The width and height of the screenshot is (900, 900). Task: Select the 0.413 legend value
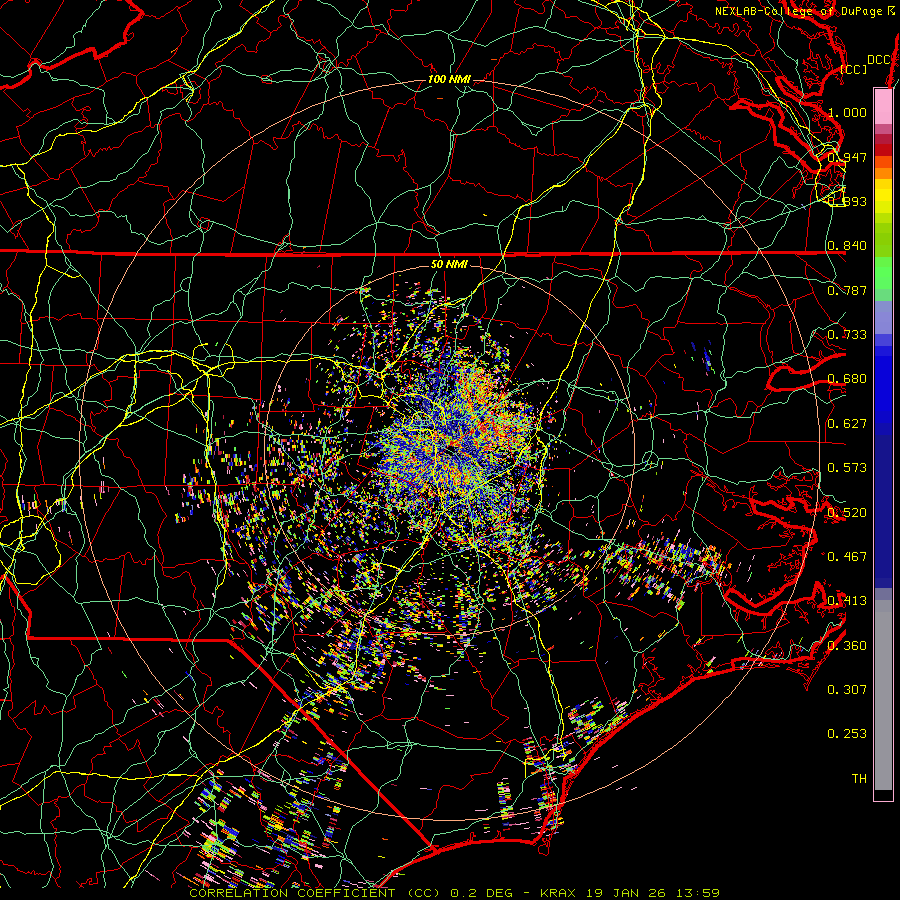coord(847,601)
